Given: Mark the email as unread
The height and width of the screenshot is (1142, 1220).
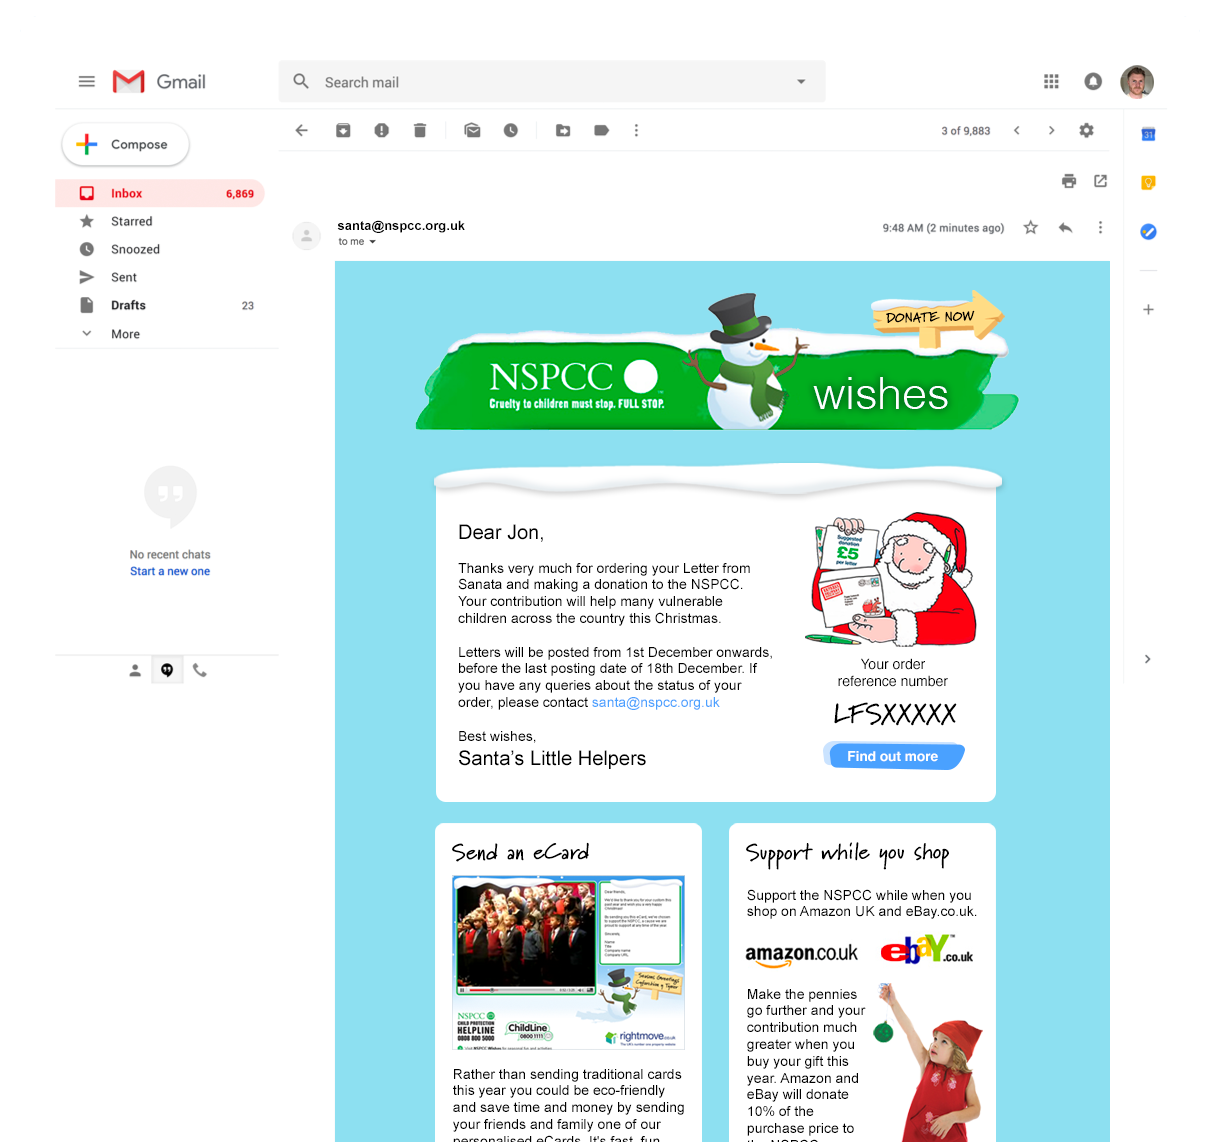Looking at the screenshot, I should pyautogui.click(x=472, y=130).
